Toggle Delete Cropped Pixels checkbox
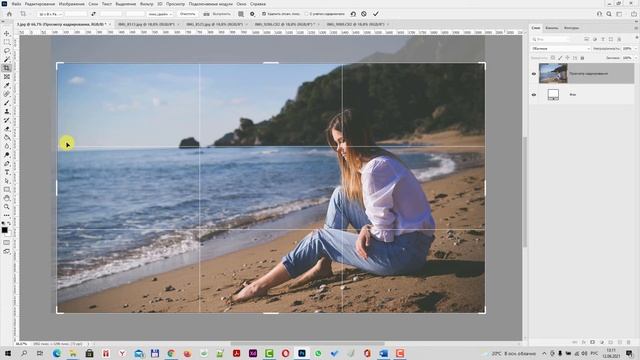The height and width of the screenshot is (360, 640). tap(264, 14)
